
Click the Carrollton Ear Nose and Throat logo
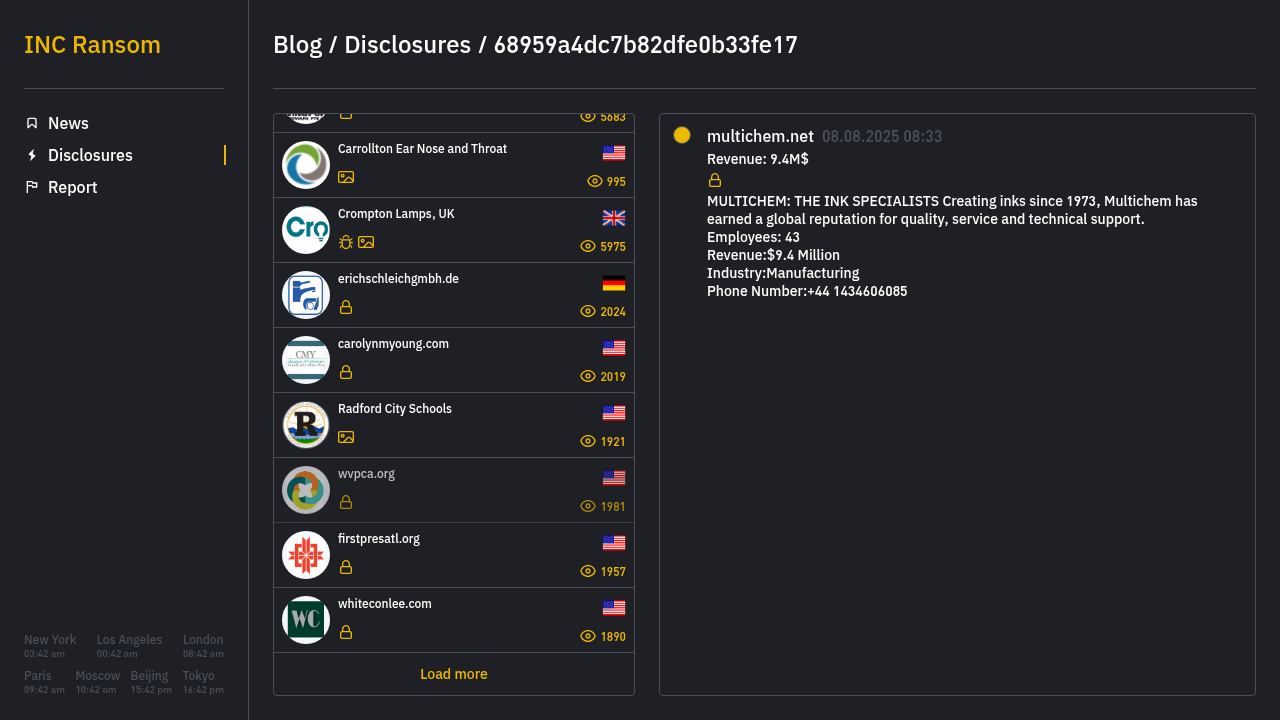coord(306,165)
